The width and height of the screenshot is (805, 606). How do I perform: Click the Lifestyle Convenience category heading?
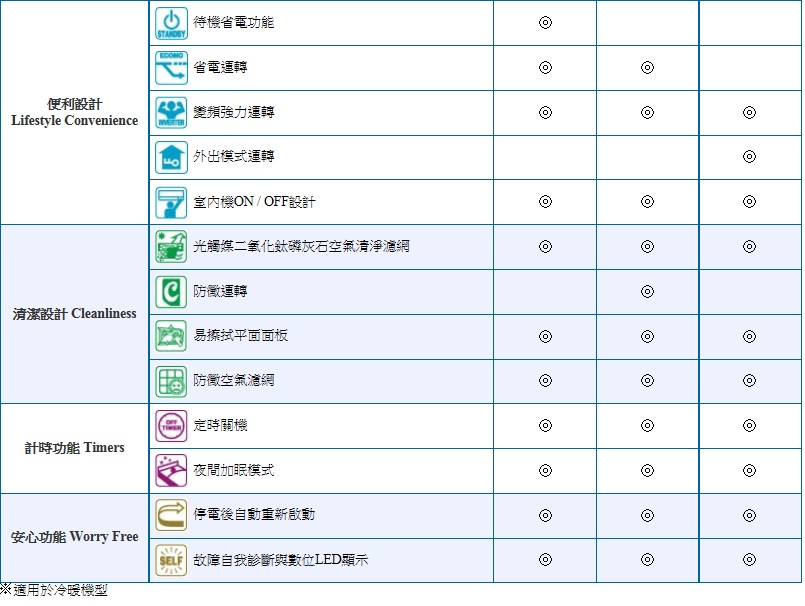(75, 112)
